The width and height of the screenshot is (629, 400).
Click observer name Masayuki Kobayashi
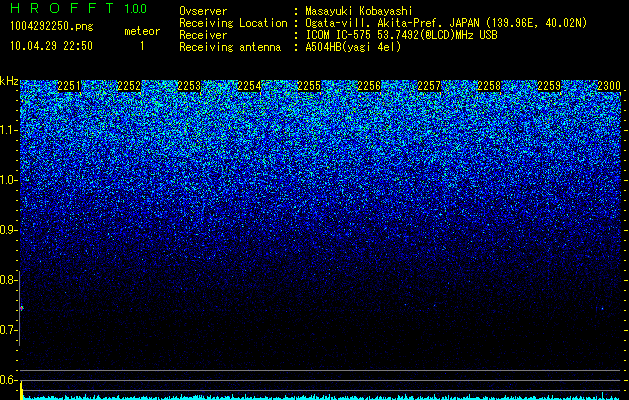(x=359, y=11)
